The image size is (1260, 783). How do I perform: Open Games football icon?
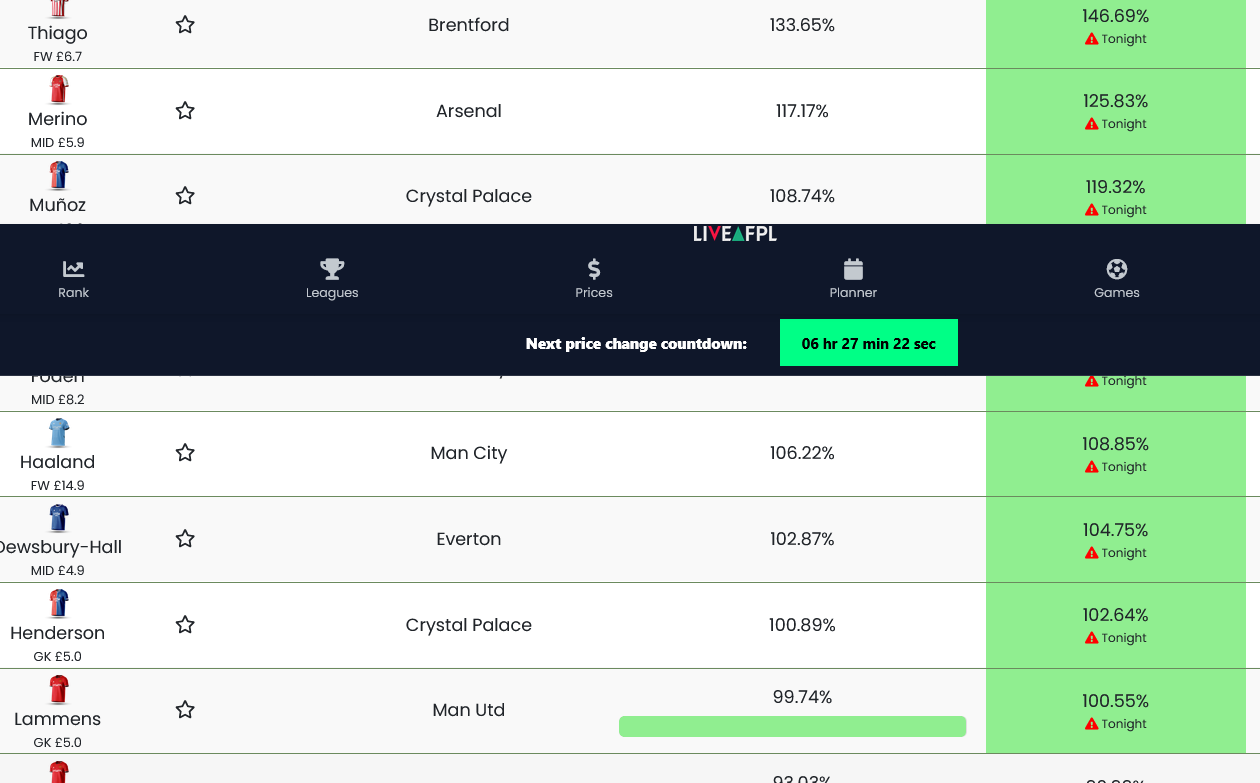click(x=1117, y=268)
